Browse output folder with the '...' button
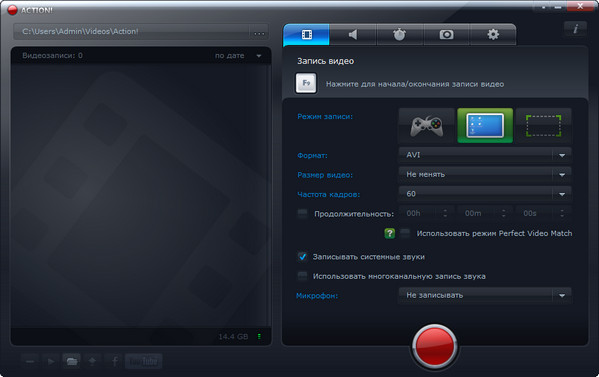 259,33
